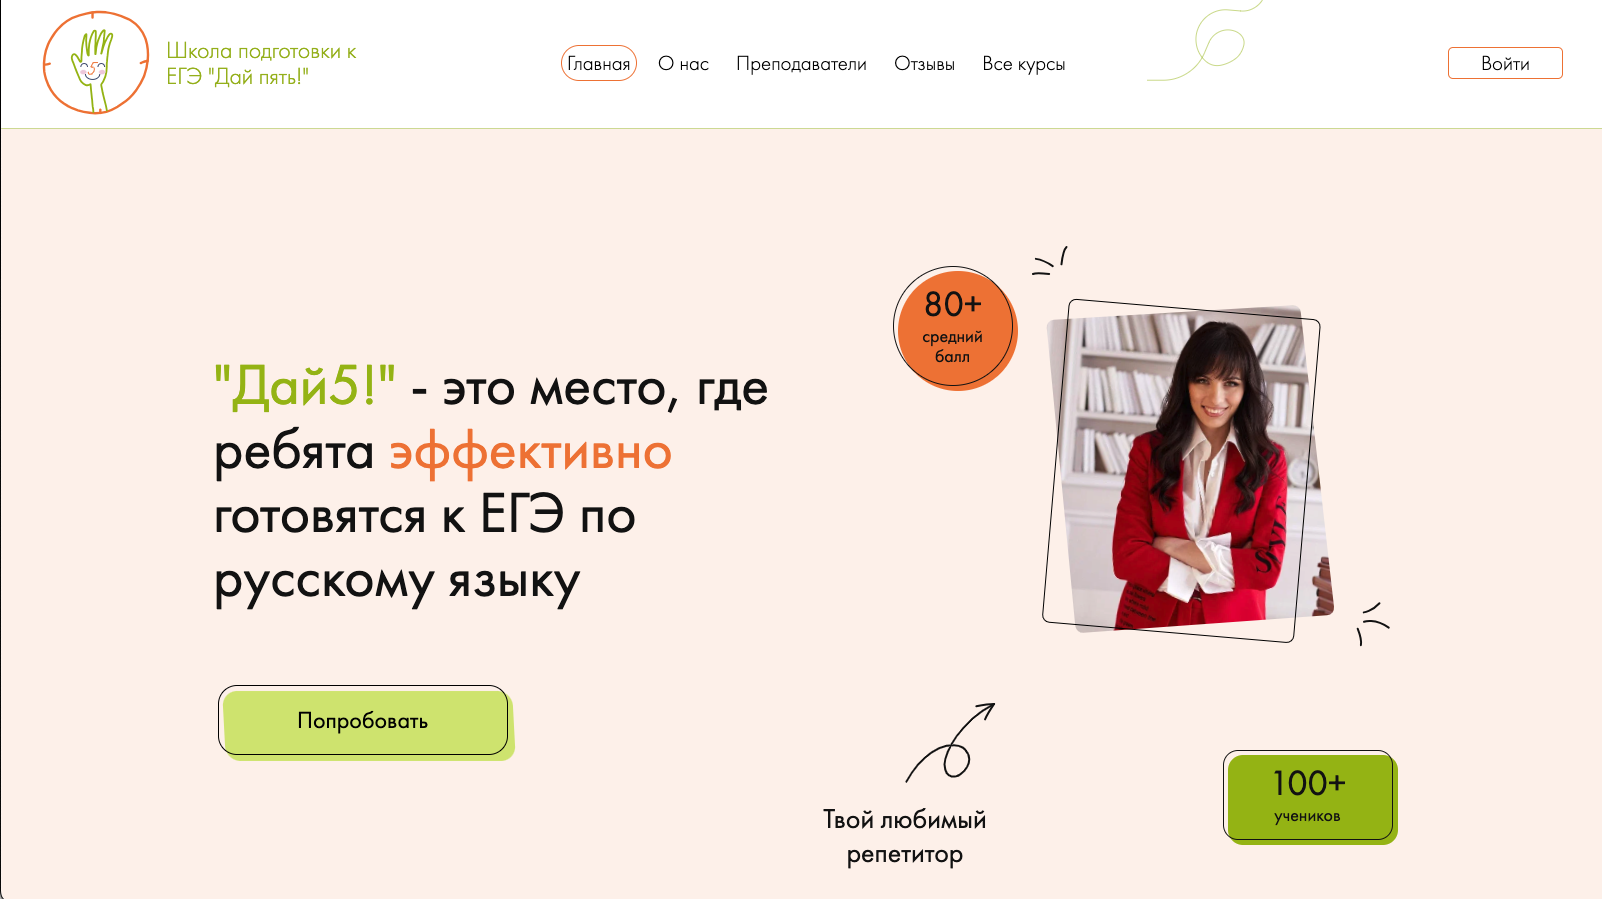Click the green 100+ учеников badge
This screenshot has height=899, width=1602.
(1309, 797)
